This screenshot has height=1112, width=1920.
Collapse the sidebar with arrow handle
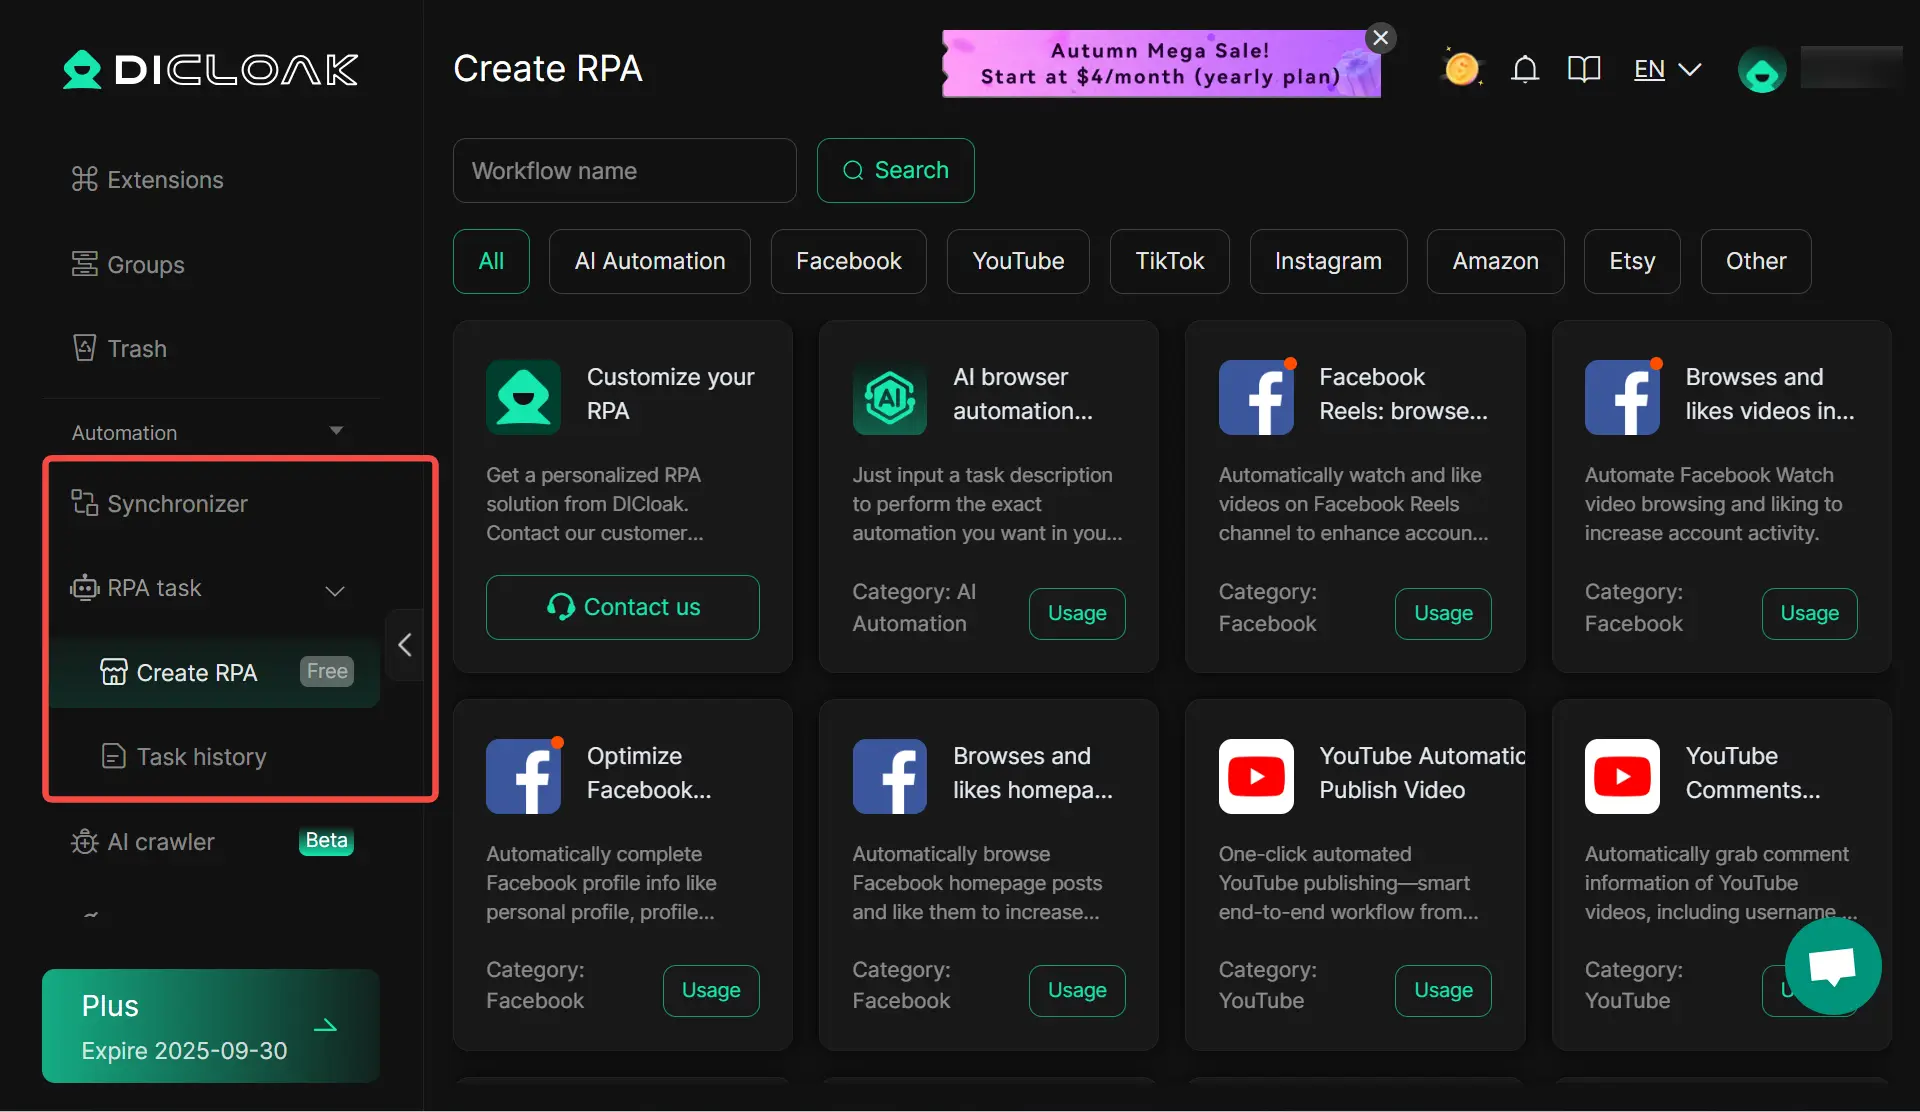405,645
